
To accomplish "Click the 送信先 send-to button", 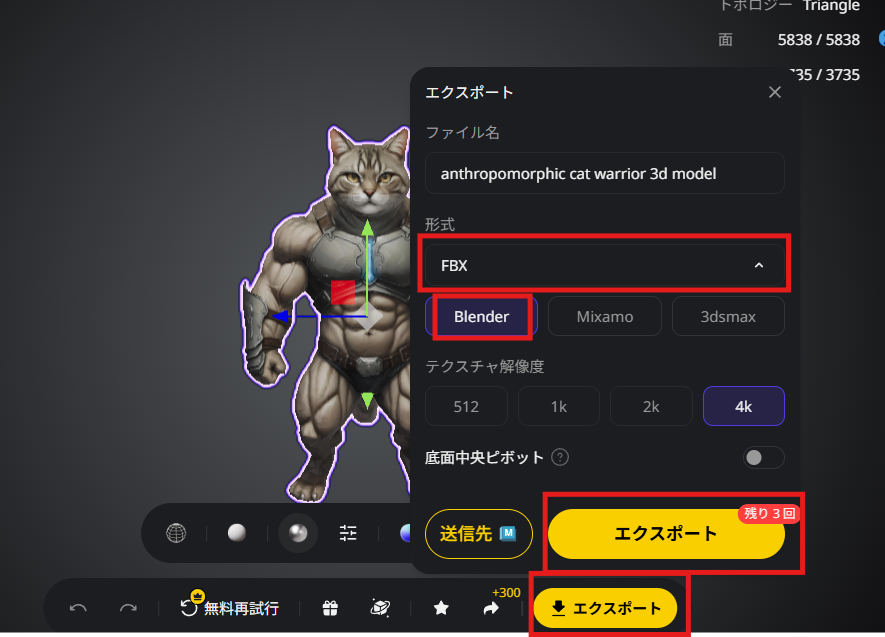I will tap(479, 534).
